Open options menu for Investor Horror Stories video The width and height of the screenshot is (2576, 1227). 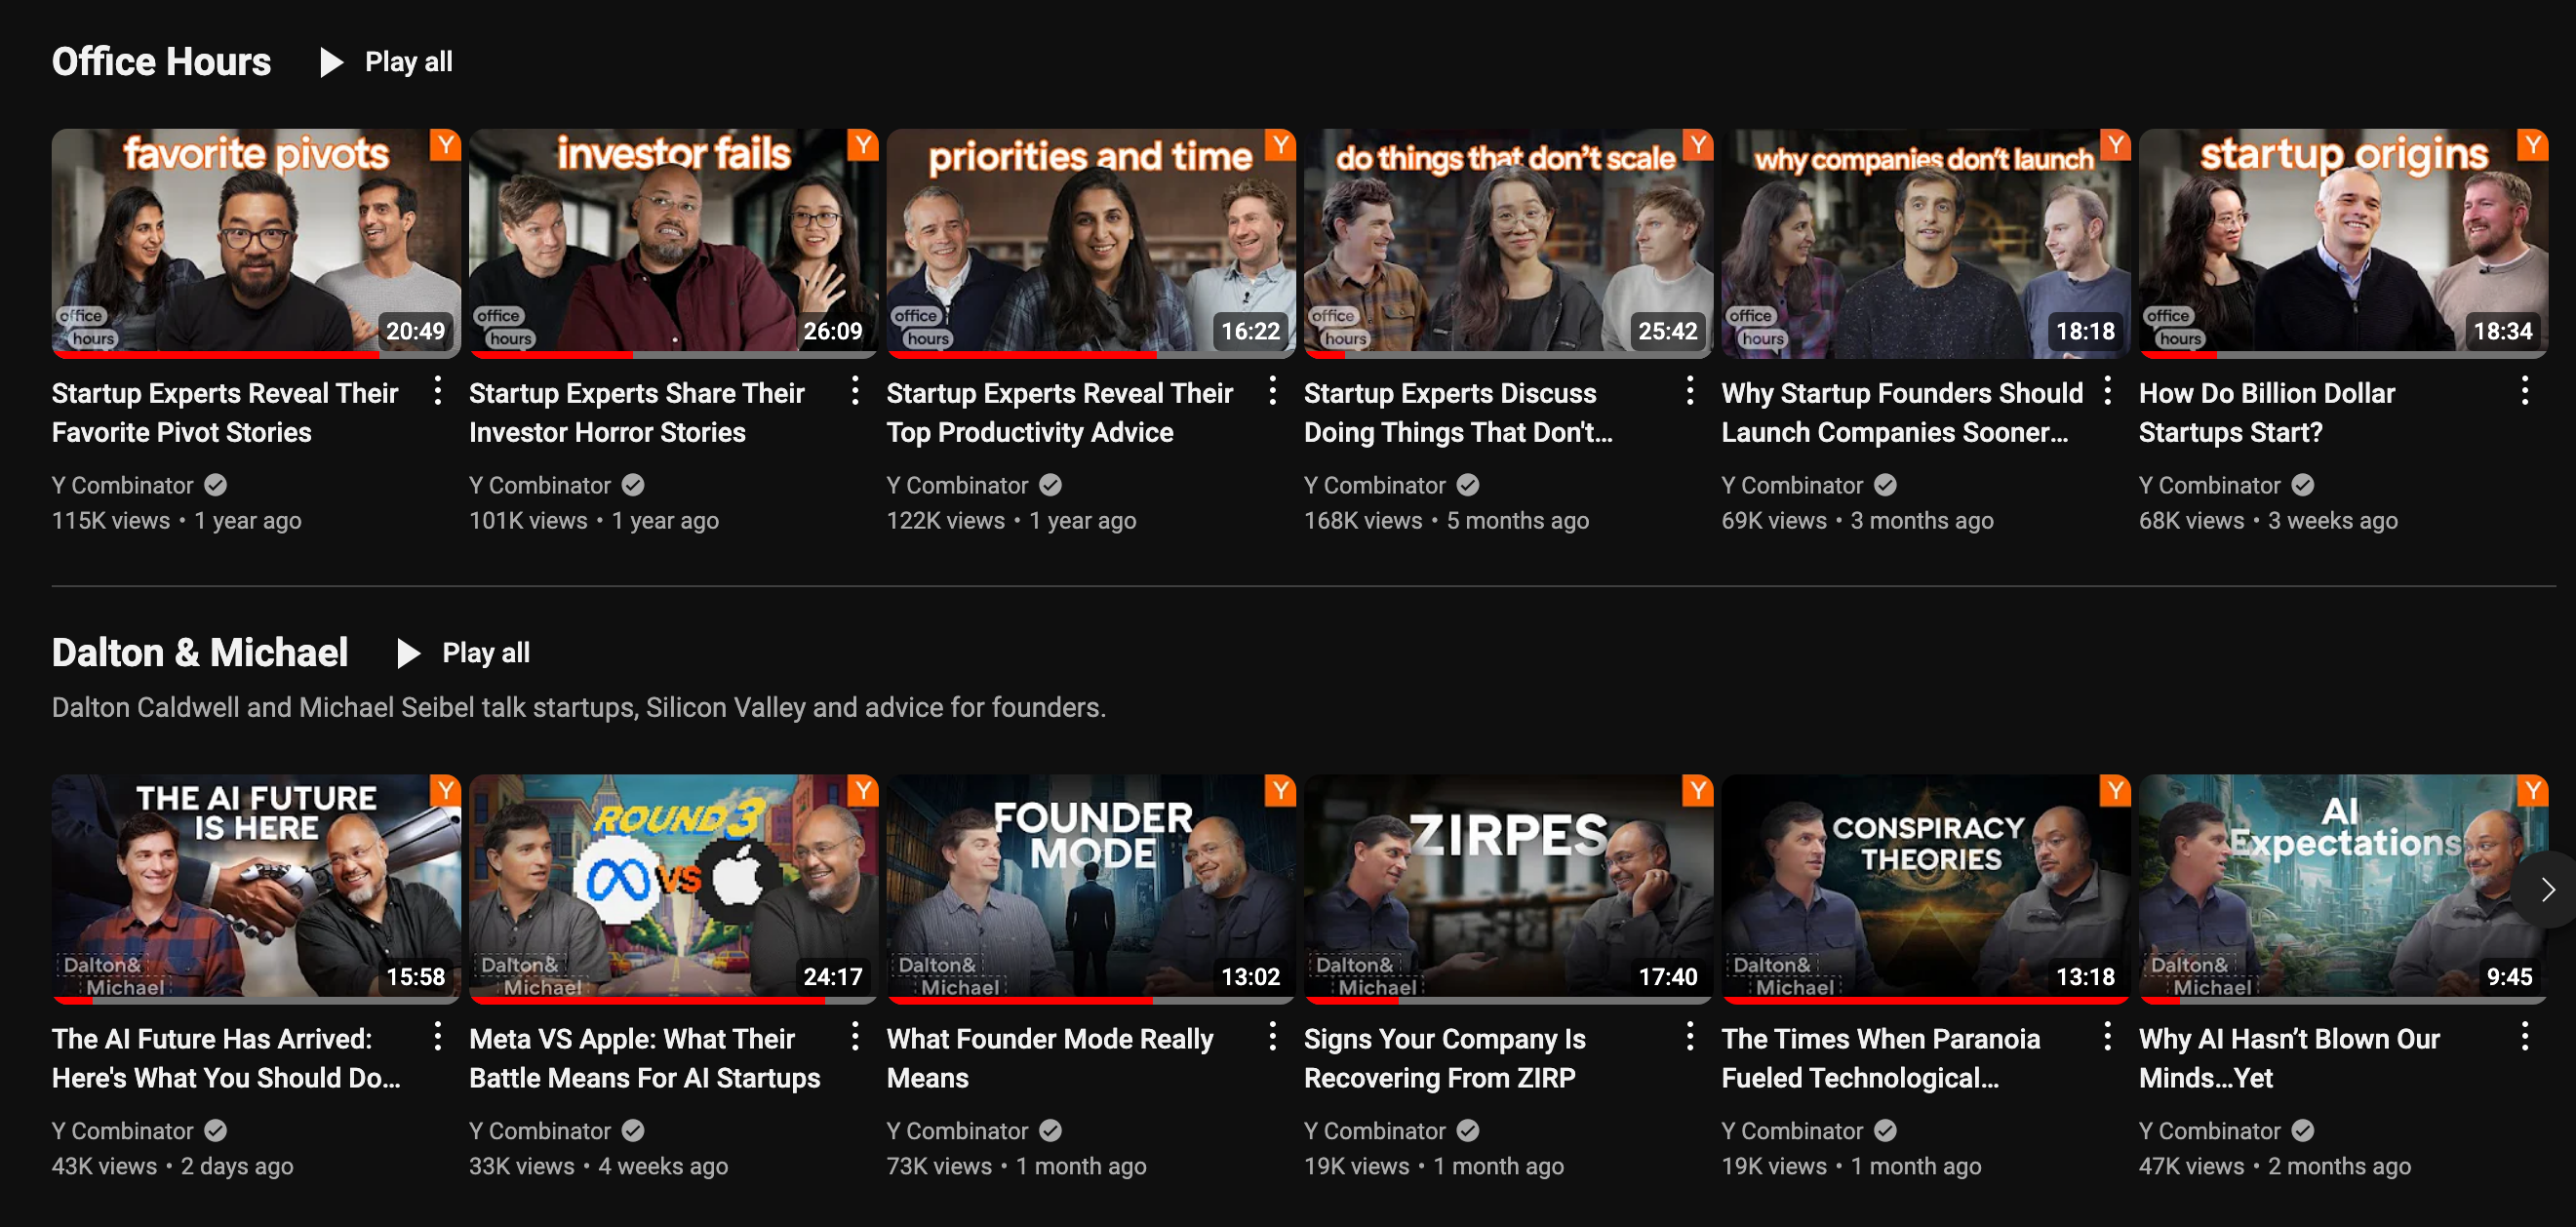(x=855, y=391)
